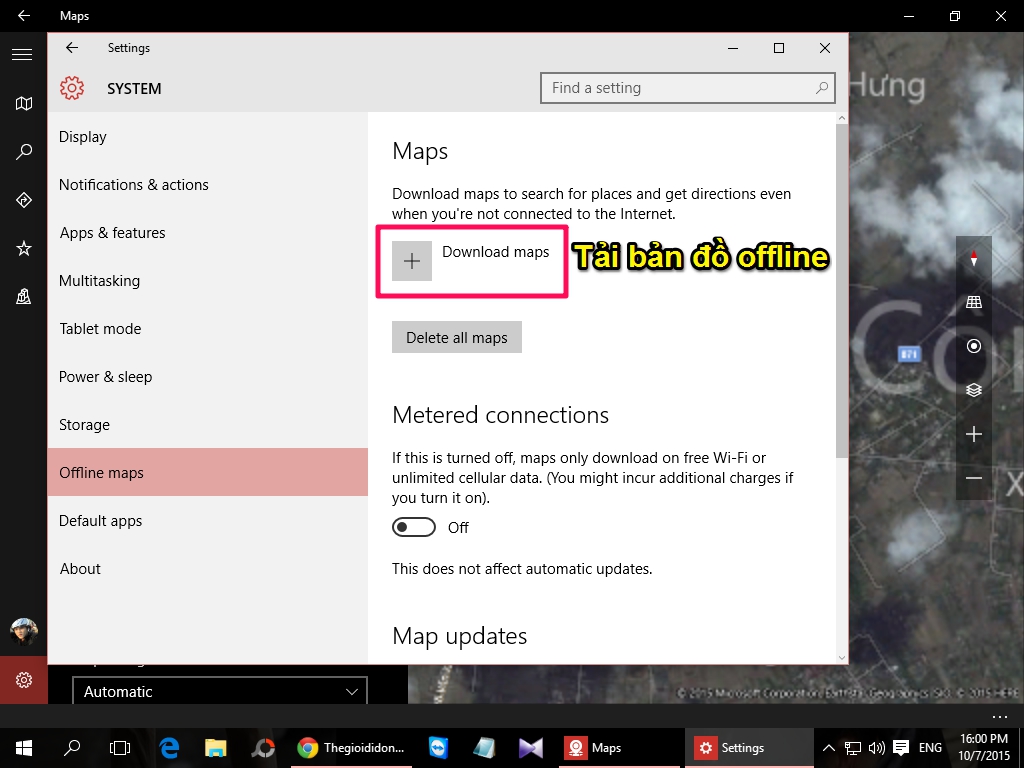Open Maps settings gear in sidebar

coord(24,680)
